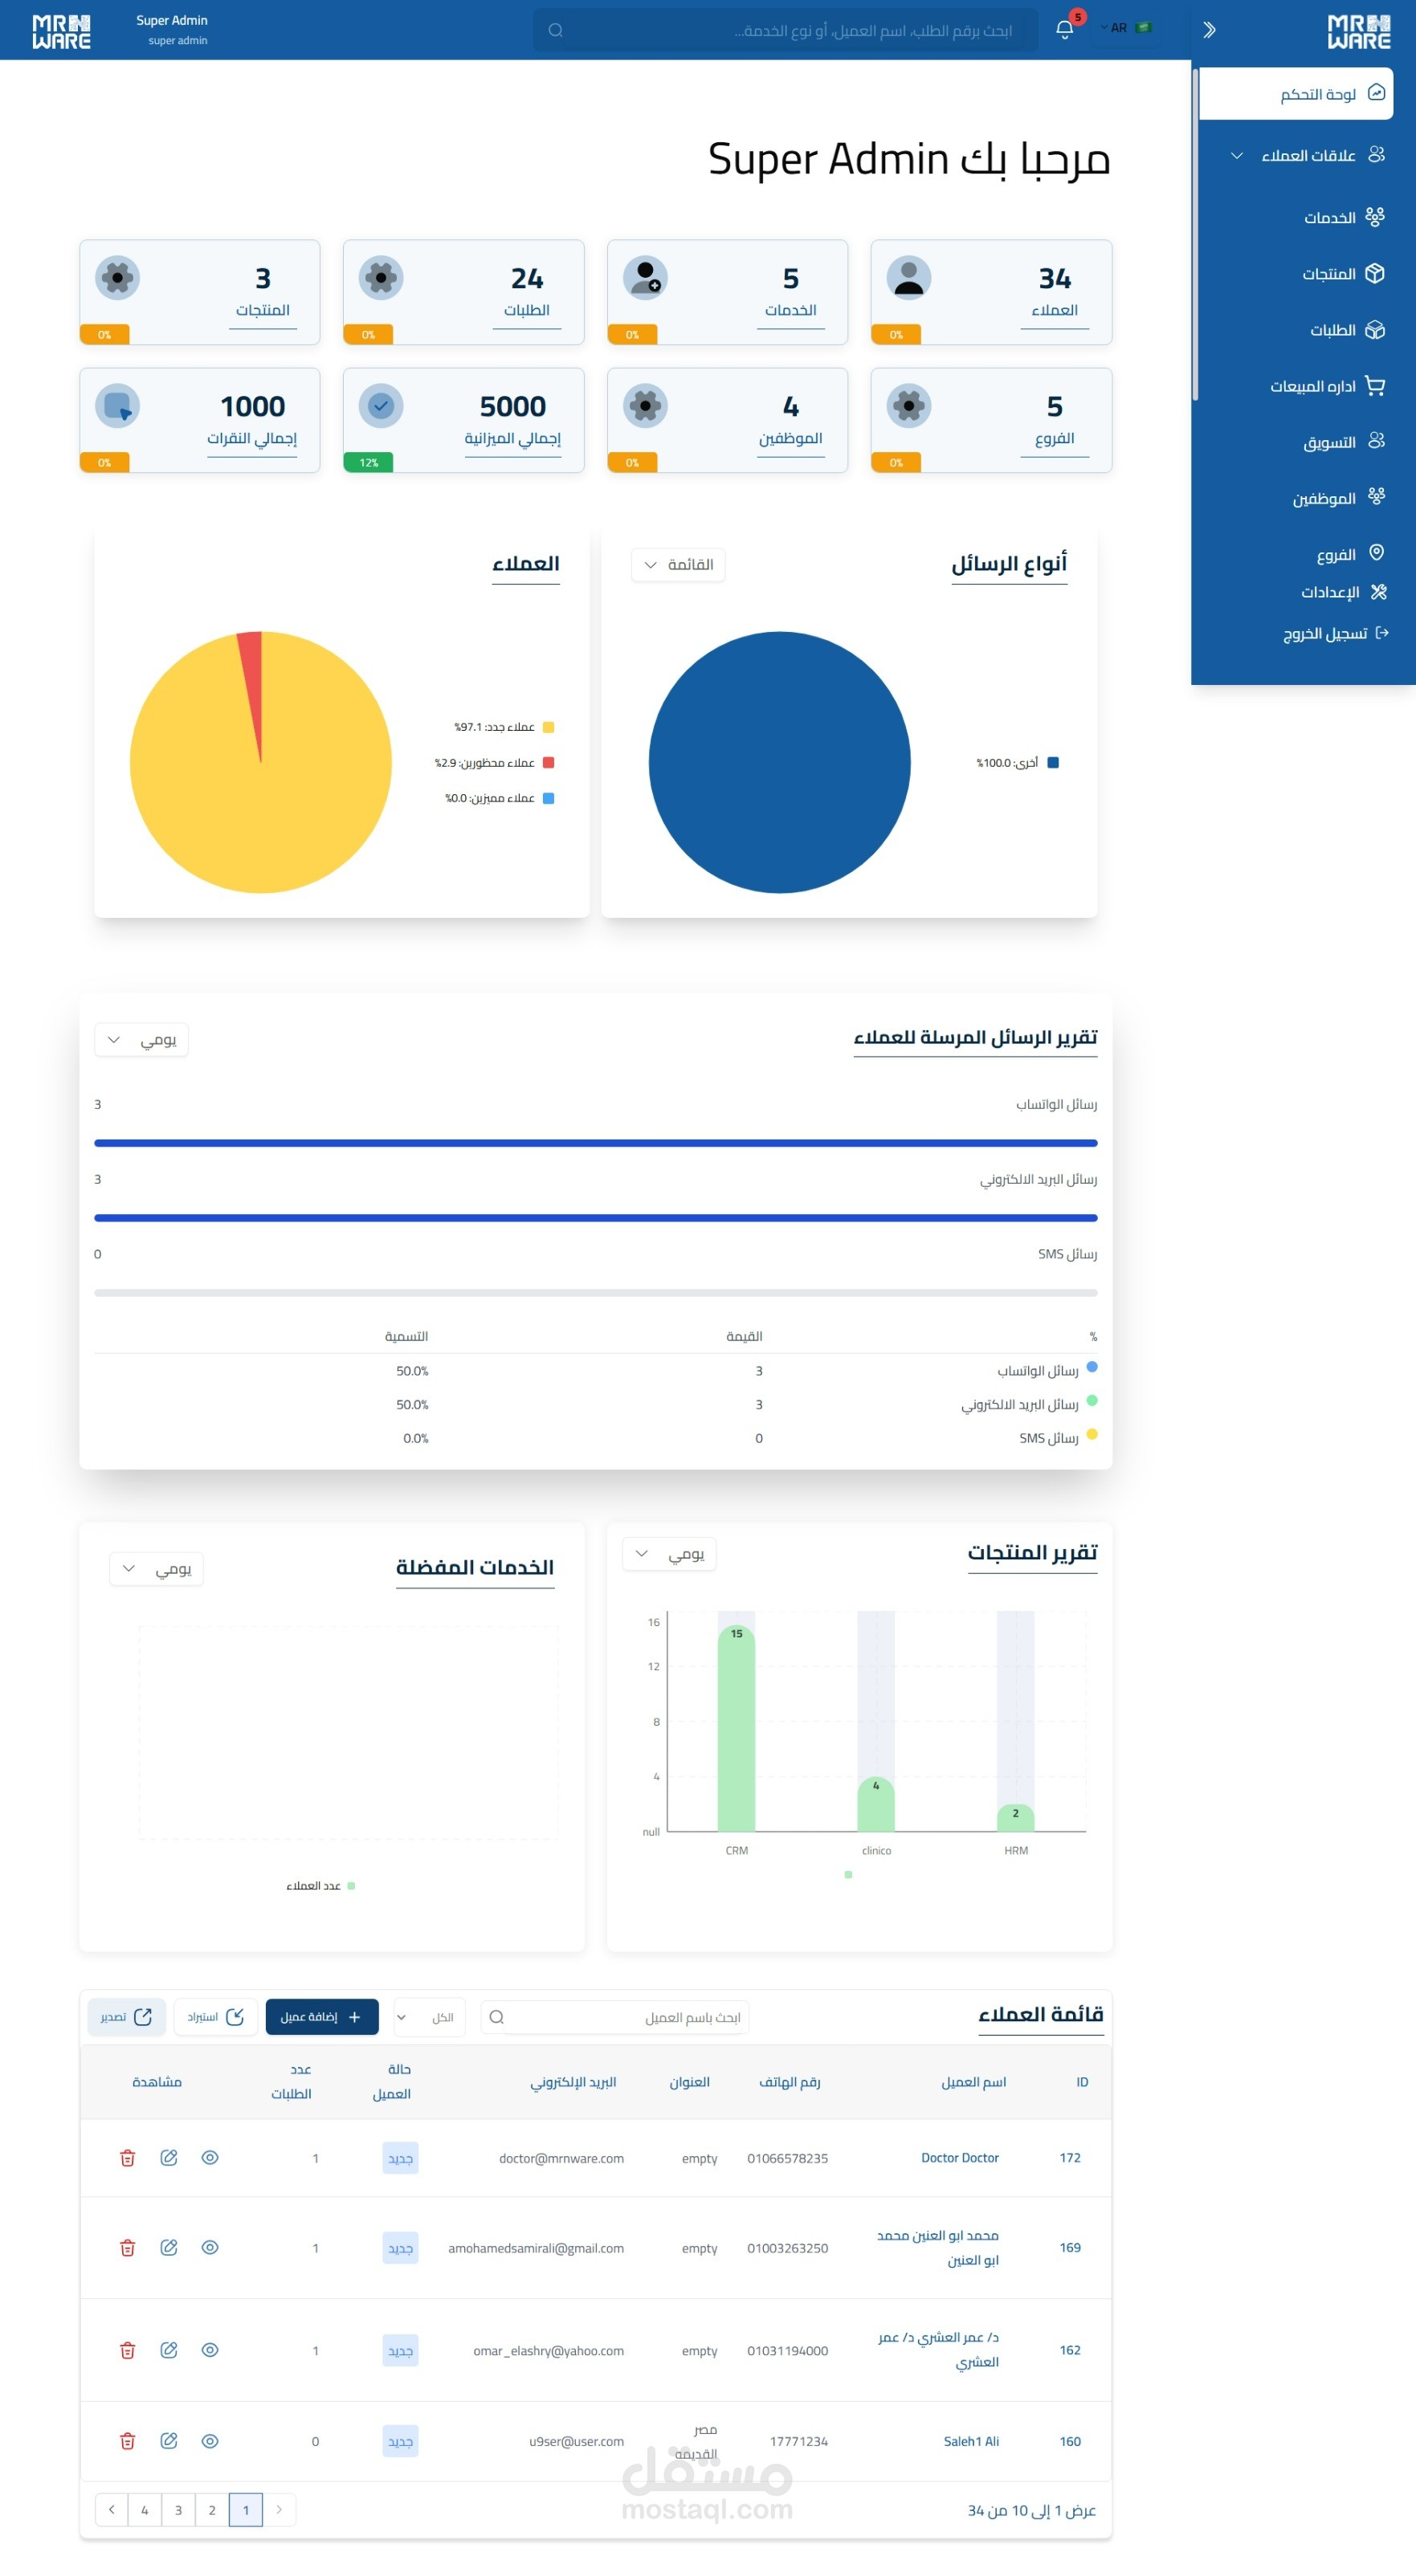Click the 'استيراد' import button
The width and height of the screenshot is (1416, 2576).
[x=216, y=2017]
